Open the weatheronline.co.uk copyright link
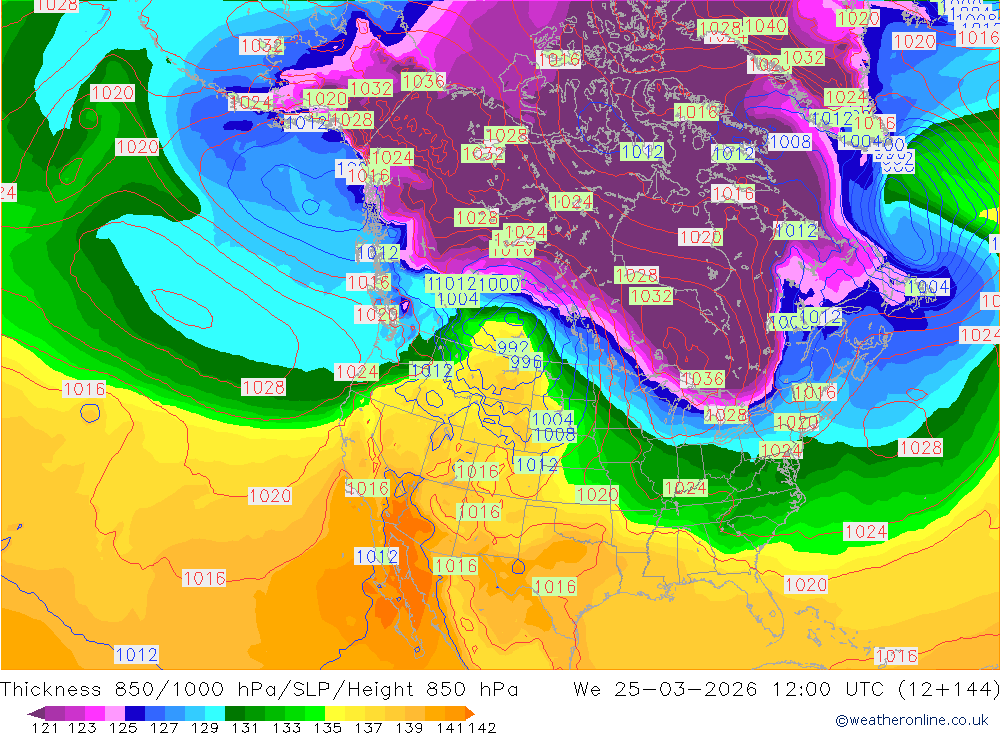Viewport: 1000px width, 733px height. tap(911, 720)
